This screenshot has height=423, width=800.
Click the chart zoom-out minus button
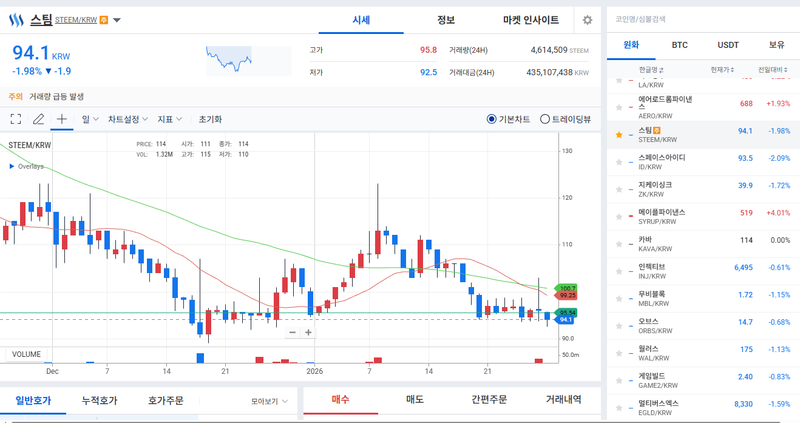point(292,332)
